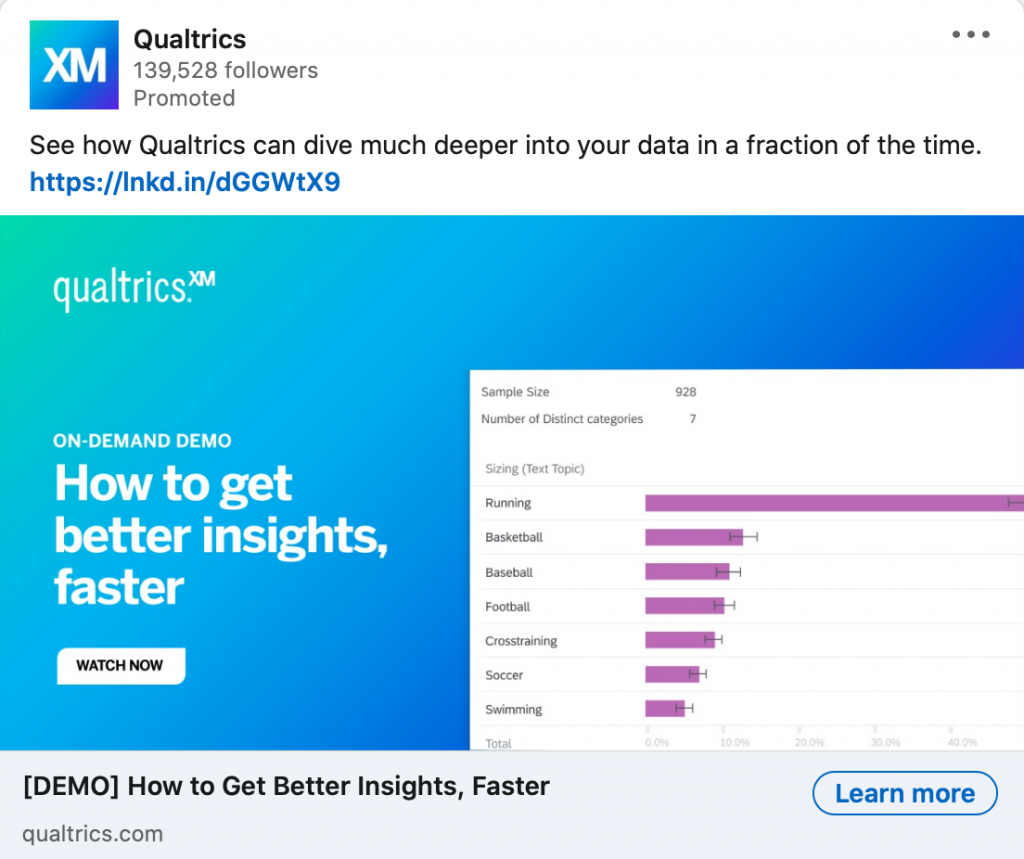The height and width of the screenshot is (859, 1024).
Task: Click the qualtrics.com domain text
Action: pyautogui.click(x=92, y=833)
